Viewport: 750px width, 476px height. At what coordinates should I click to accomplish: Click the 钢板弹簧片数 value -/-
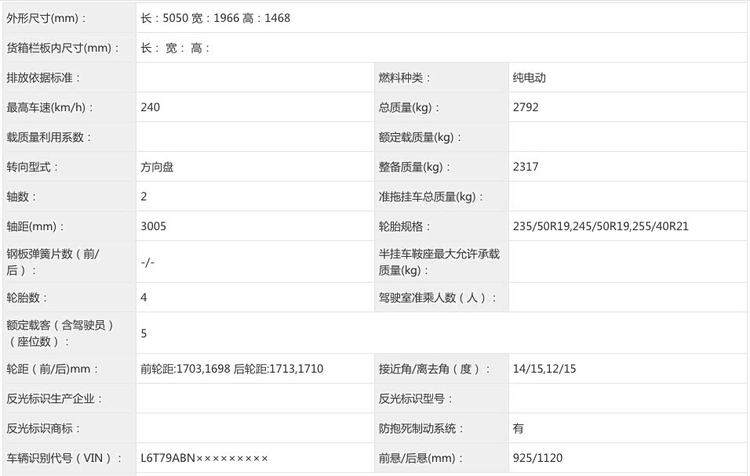click(x=148, y=262)
